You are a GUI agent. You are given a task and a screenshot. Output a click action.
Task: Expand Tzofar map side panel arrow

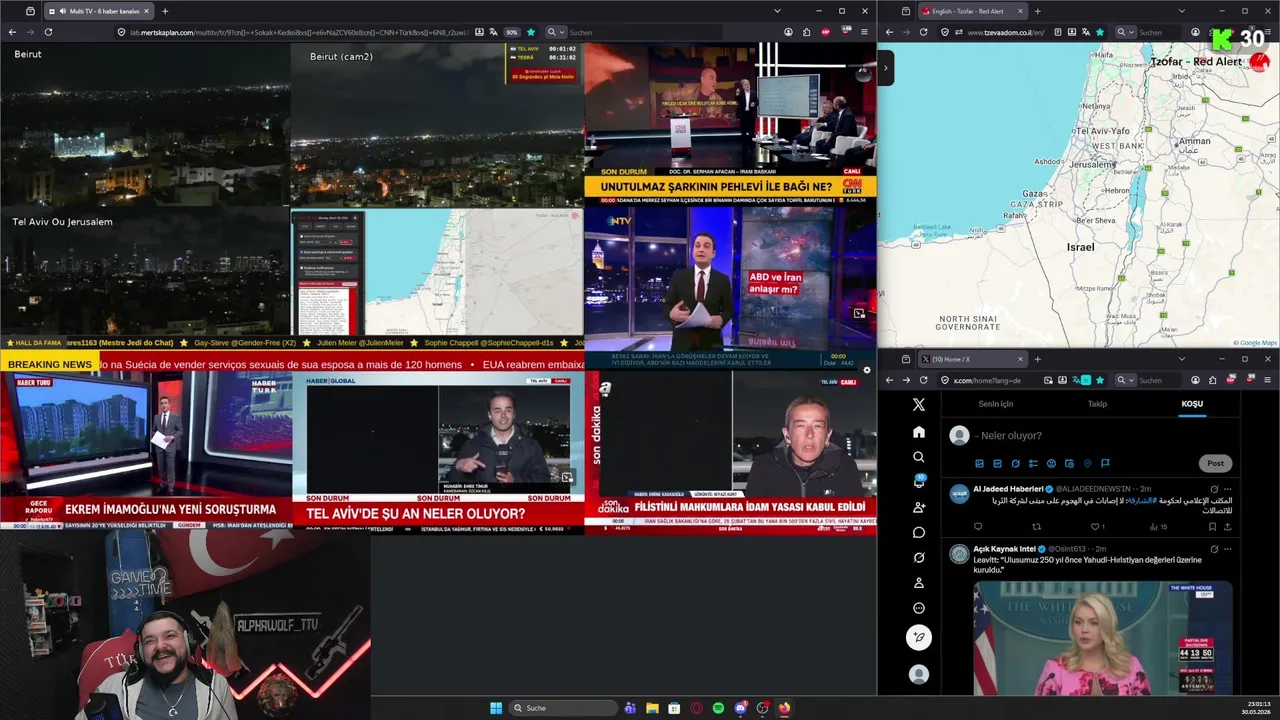[x=886, y=68]
